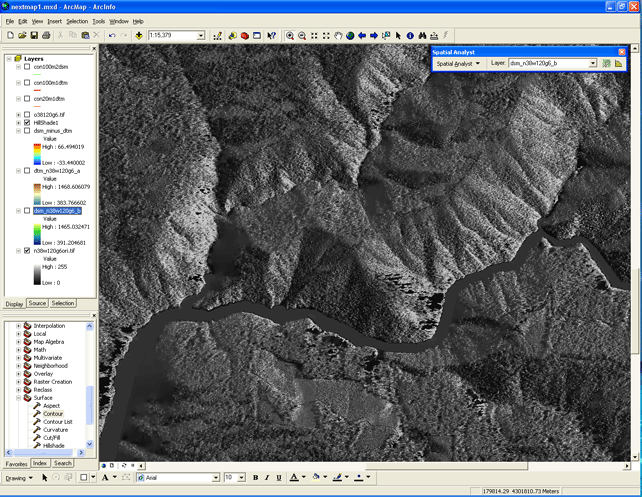This screenshot has height=497, width=642.
Task: Open the Command Line window icon
Action: pyautogui.click(x=257, y=36)
